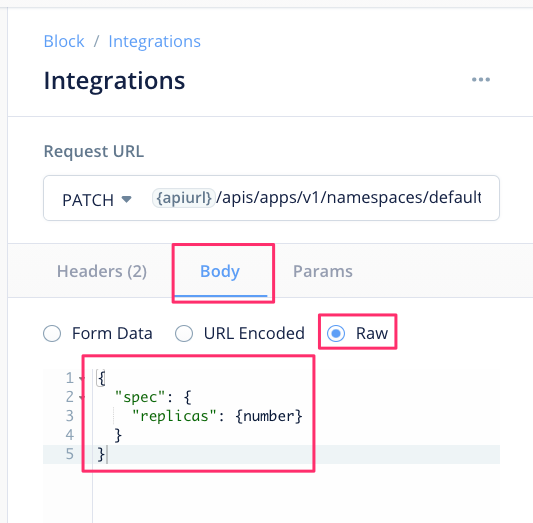Open the three-dot more options menu

tap(481, 80)
